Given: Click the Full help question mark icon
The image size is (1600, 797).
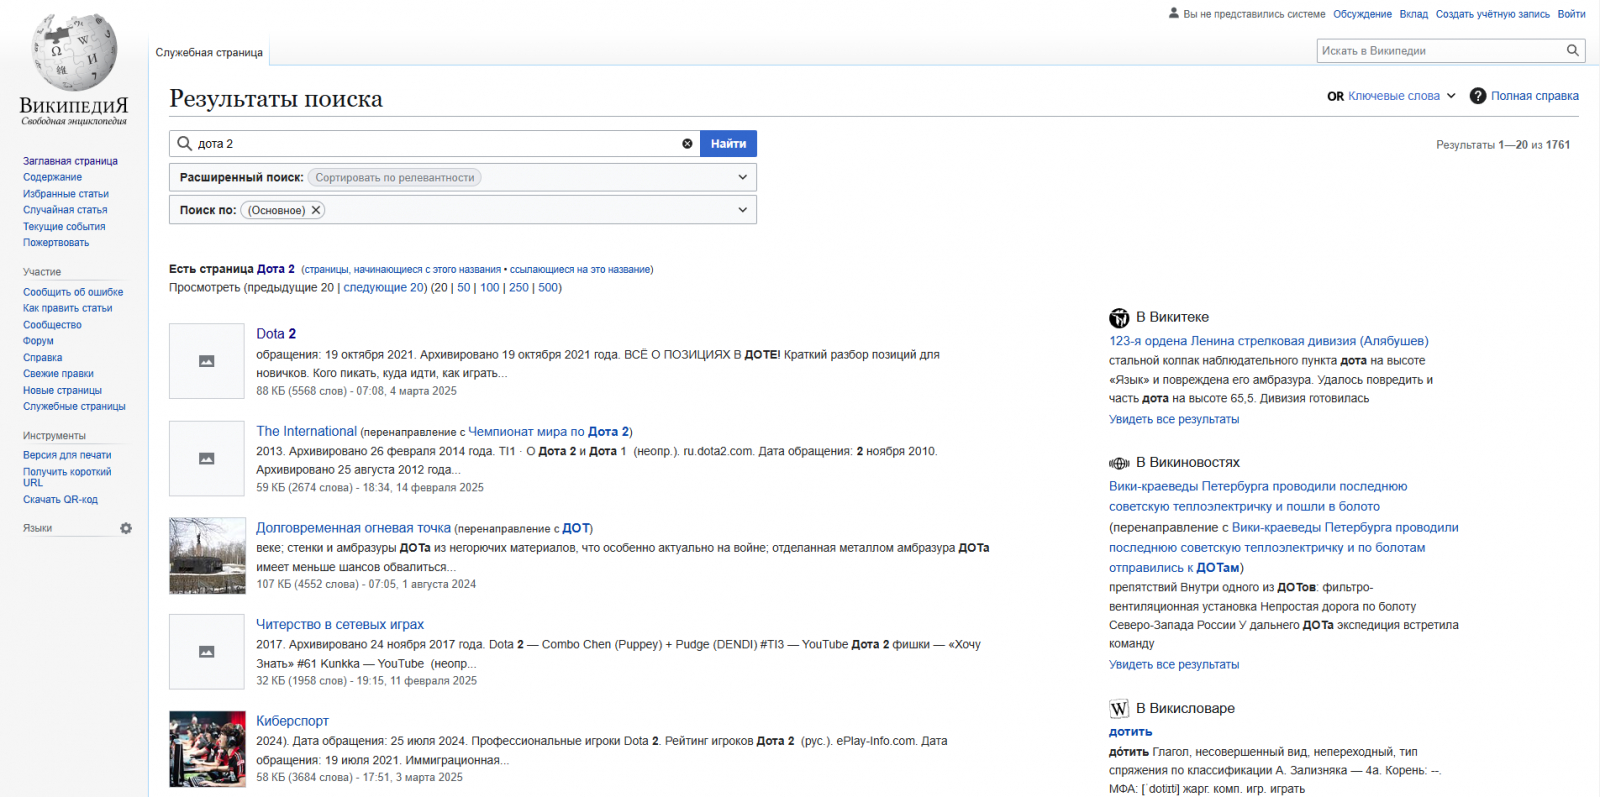Looking at the screenshot, I should pos(1477,96).
